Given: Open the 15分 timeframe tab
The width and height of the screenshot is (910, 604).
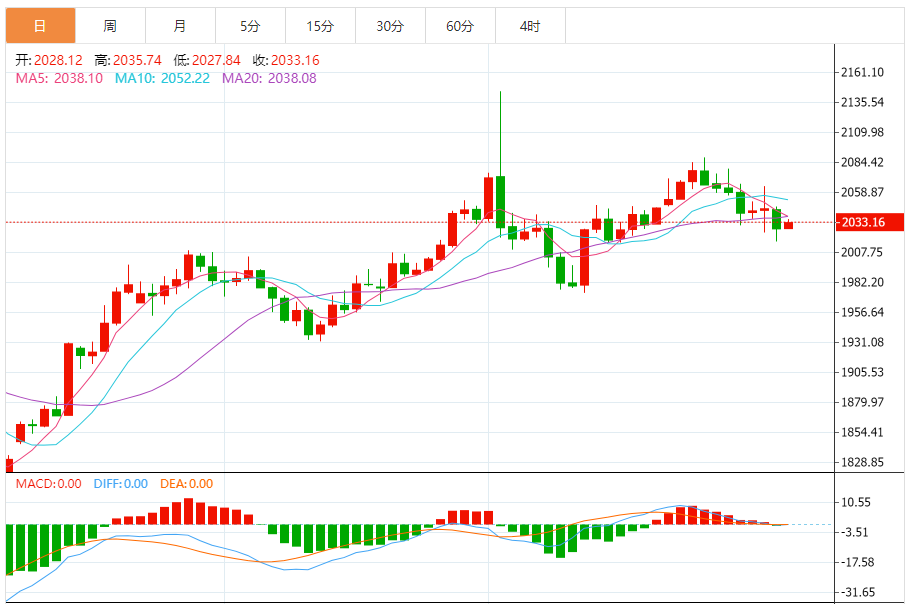Looking at the screenshot, I should point(320,26).
